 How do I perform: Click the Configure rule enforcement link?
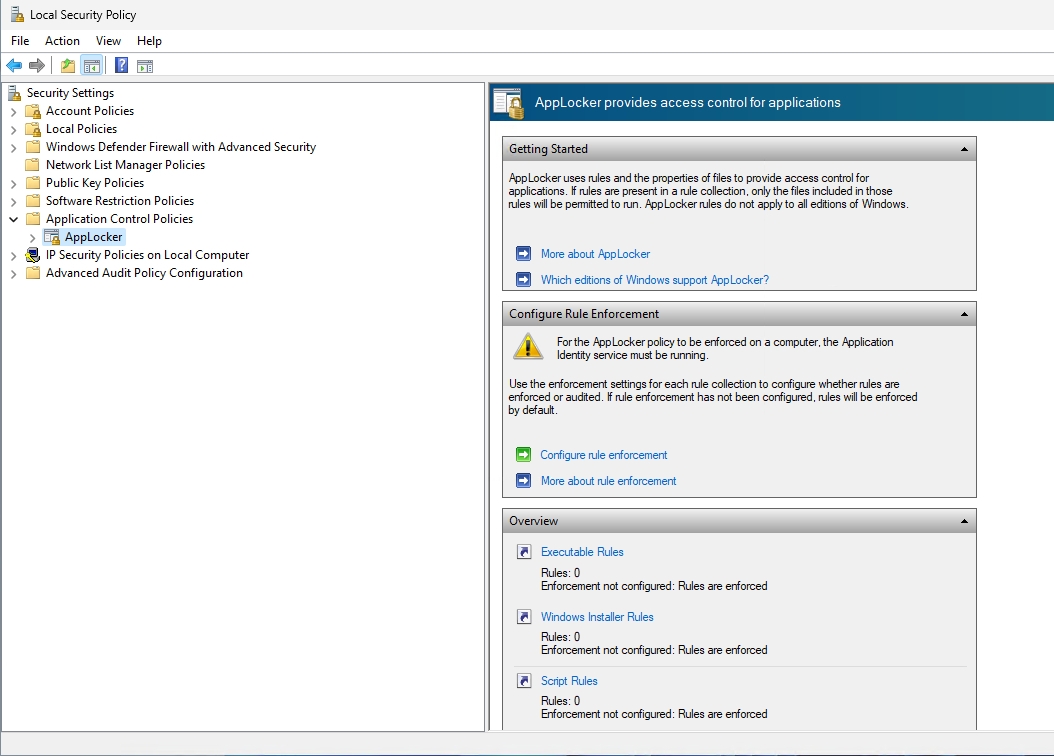click(603, 454)
